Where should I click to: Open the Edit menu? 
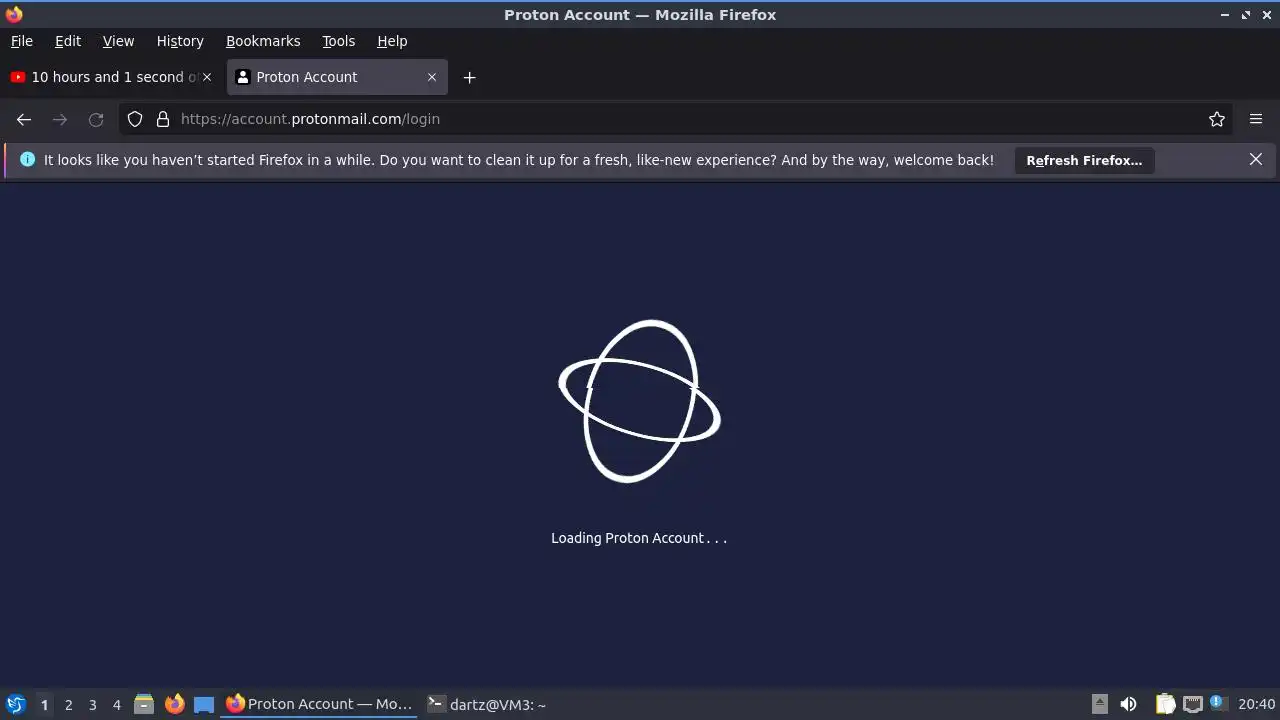(x=68, y=41)
